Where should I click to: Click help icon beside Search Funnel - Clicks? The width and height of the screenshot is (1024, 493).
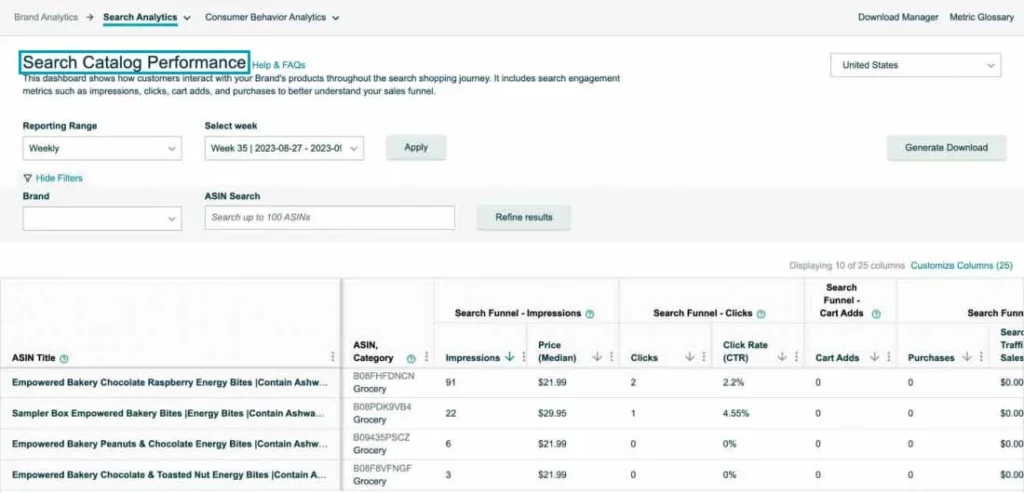tap(761, 314)
